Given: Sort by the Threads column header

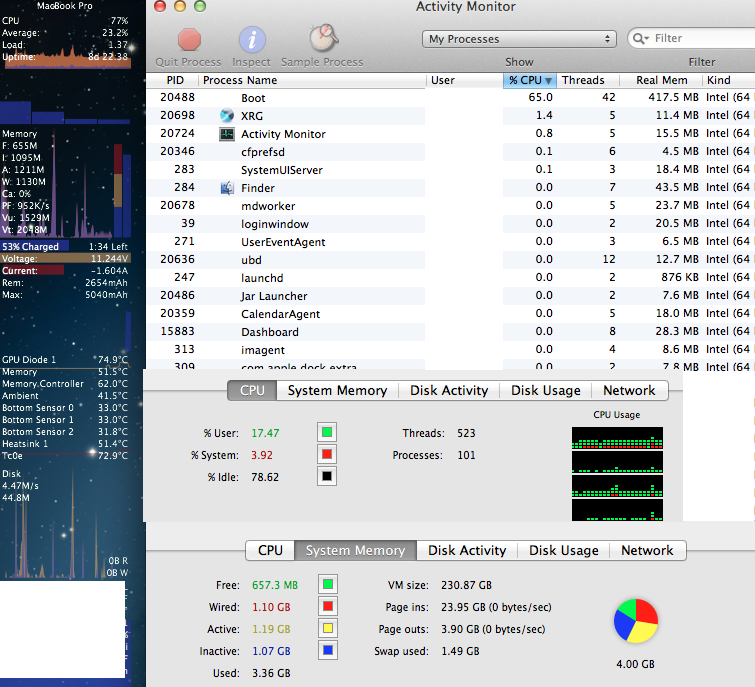Looking at the screenshot, I should [x=588, y=80].
